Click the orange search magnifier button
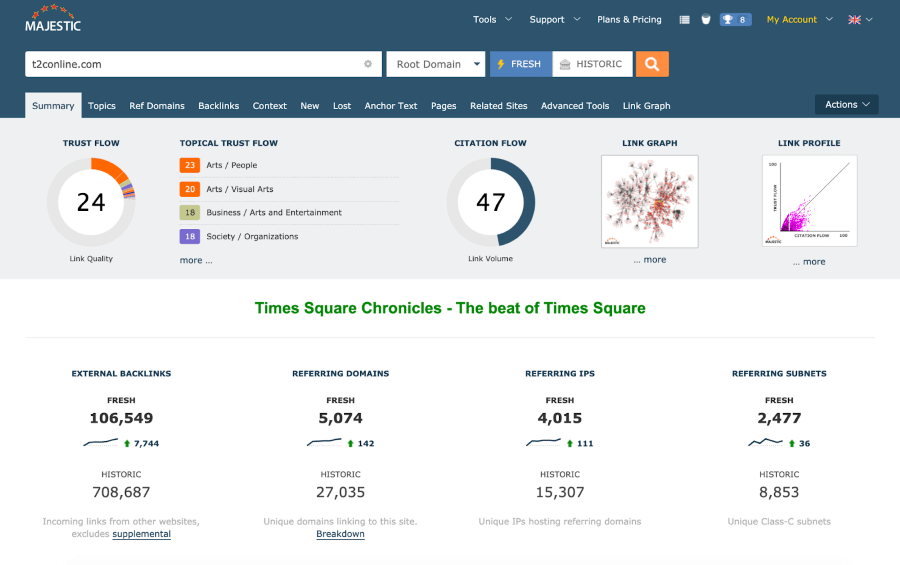The image size is (900, 565). pyautogui.click(x=652, y=64)
